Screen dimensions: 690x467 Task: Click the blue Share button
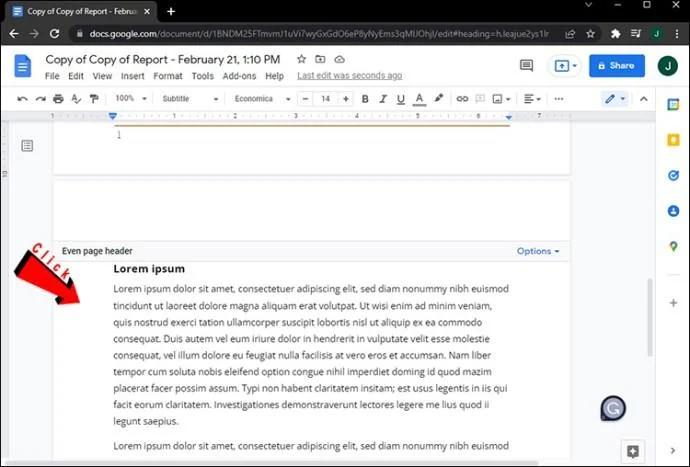[x=617, y=66]
